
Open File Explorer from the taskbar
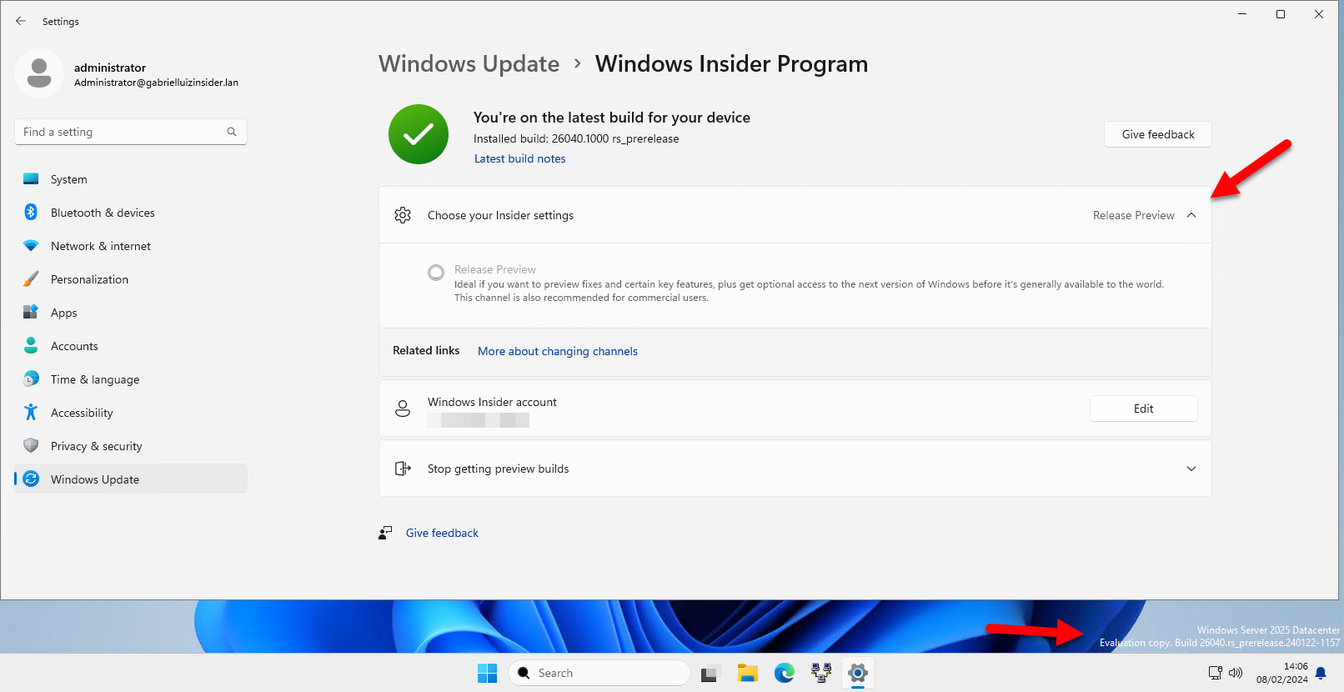tap(748, 673)
